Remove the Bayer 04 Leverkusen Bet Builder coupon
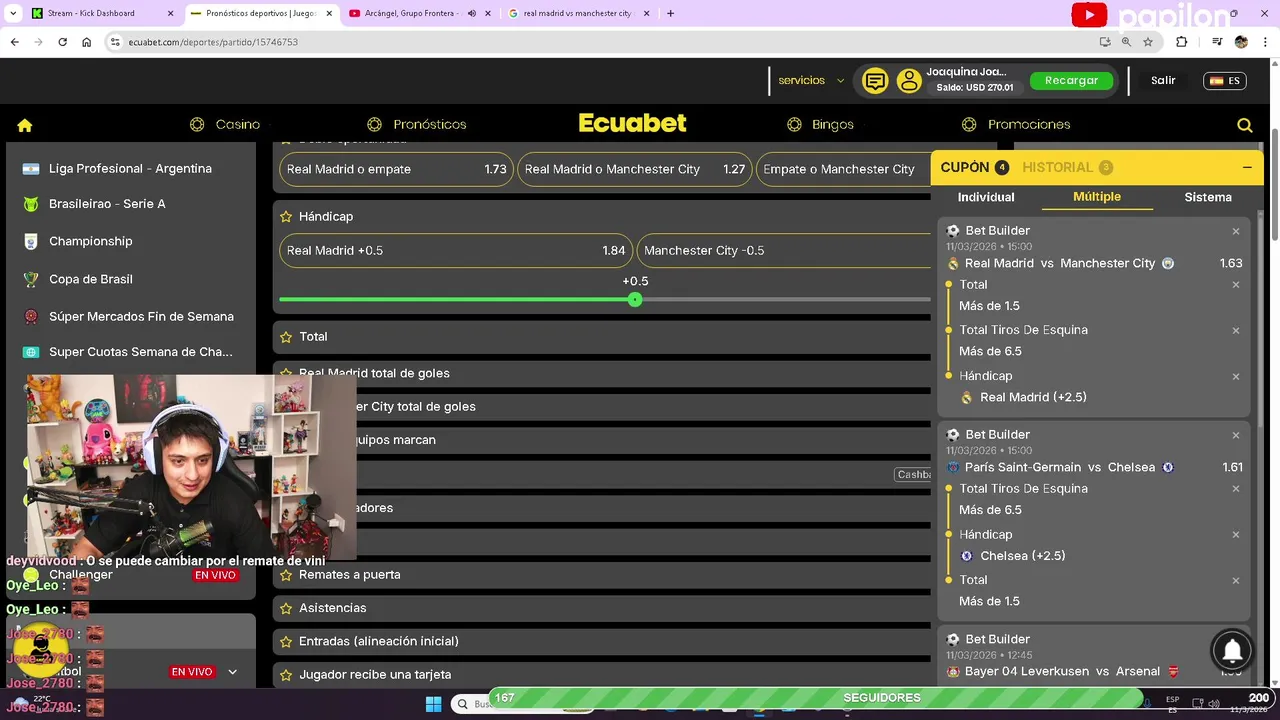 point(1236,639)
